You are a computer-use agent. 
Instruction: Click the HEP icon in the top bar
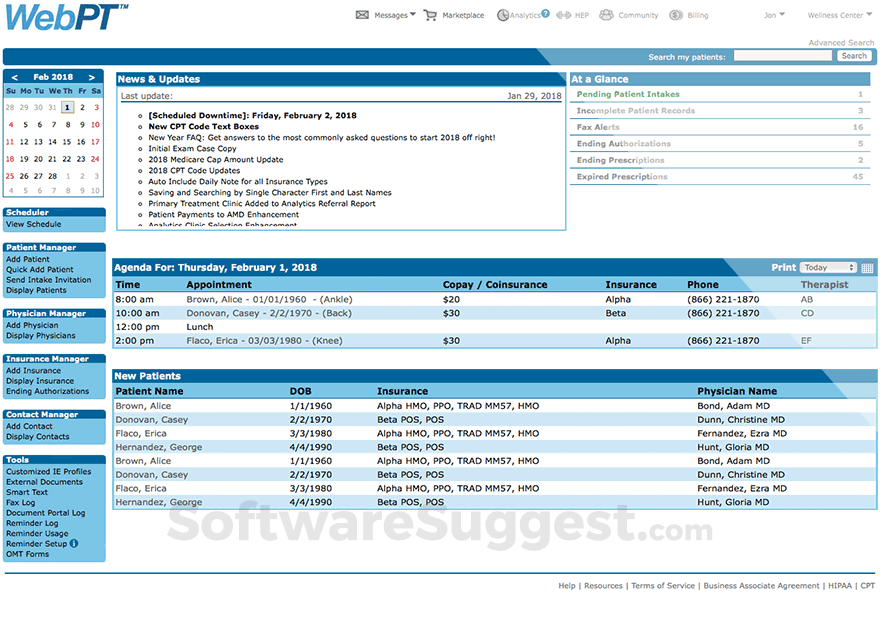(x=562, y=15)
